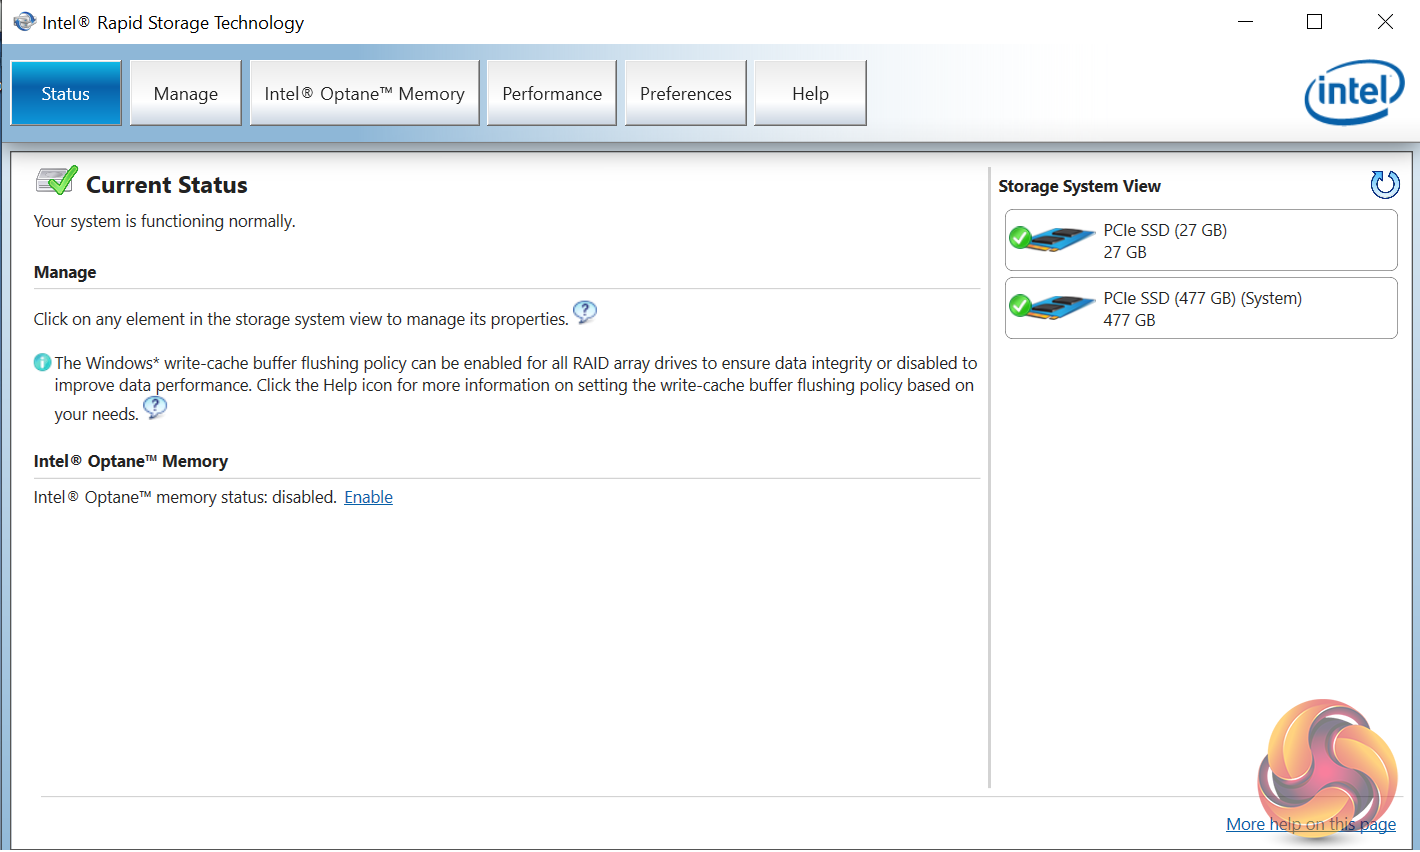Select the PCIe SSD (477 GB) (System) entry
1420x852 pixels.
(1201, 308)
